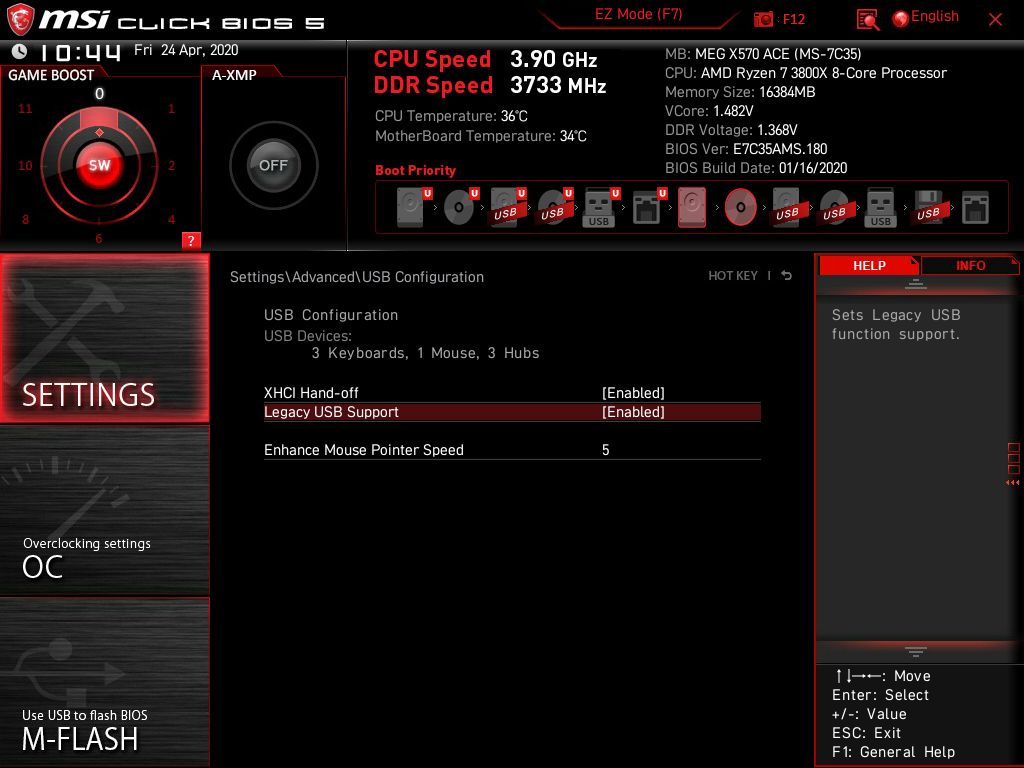Click the ESC: Exit hint
The height and width of the screenshot is (768, 1024).
[866, 733]
